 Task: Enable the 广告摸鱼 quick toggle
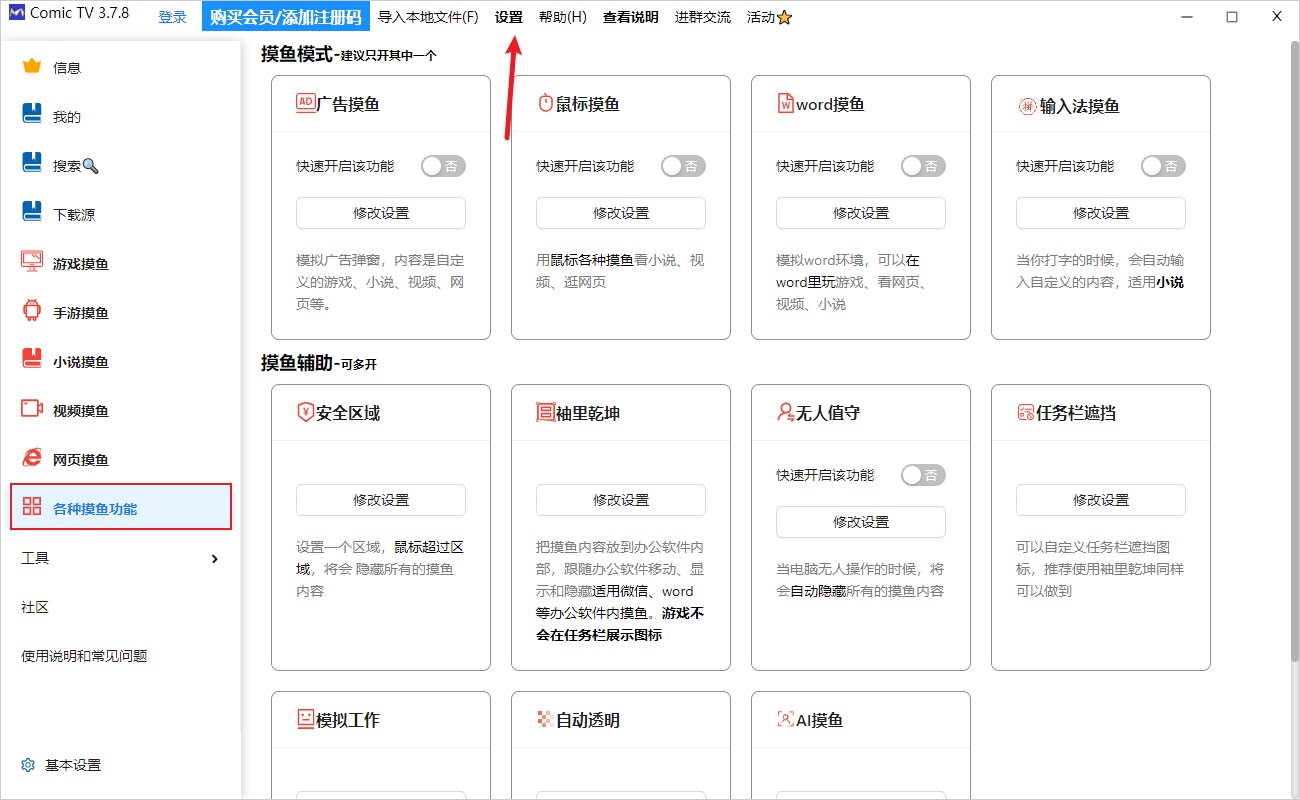pos(443,166)
